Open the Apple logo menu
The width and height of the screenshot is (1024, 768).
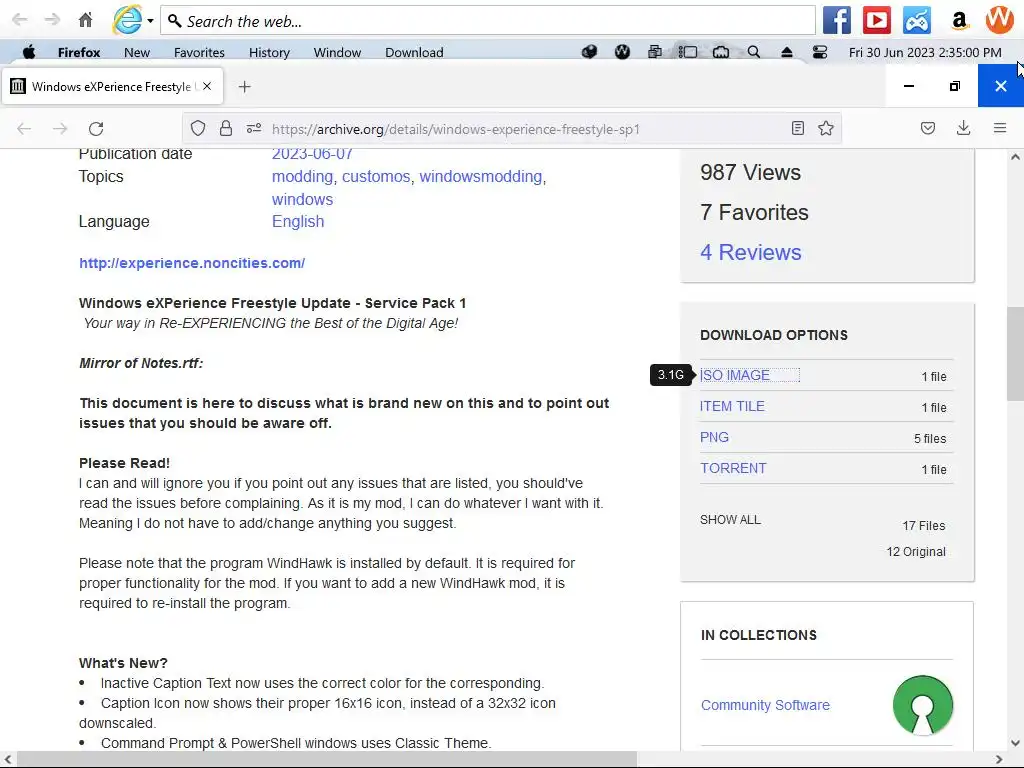tap(29, 52)
